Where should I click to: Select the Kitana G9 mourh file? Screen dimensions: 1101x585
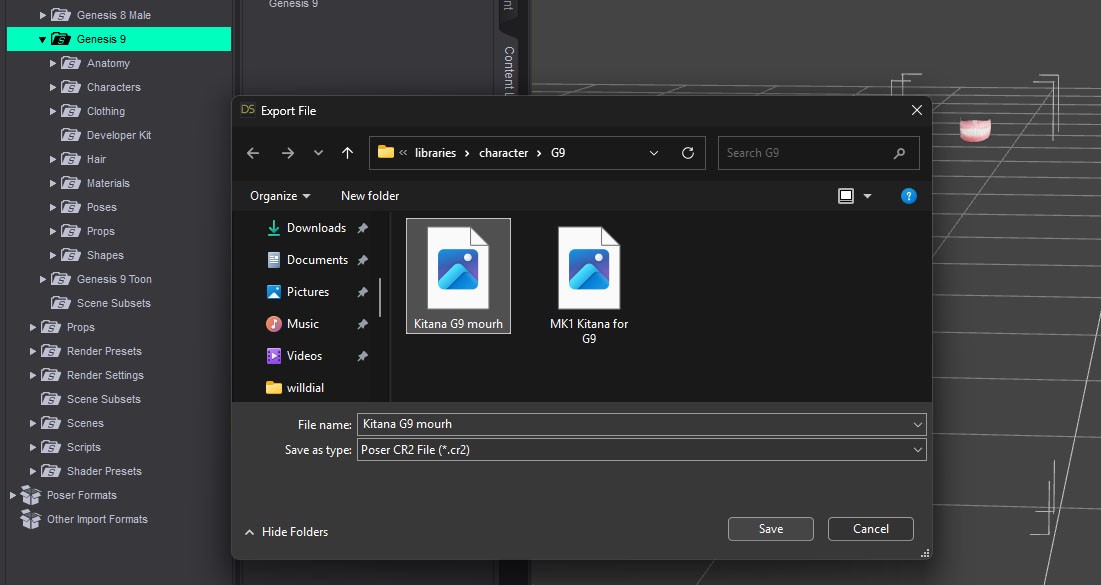click(459, 276)
